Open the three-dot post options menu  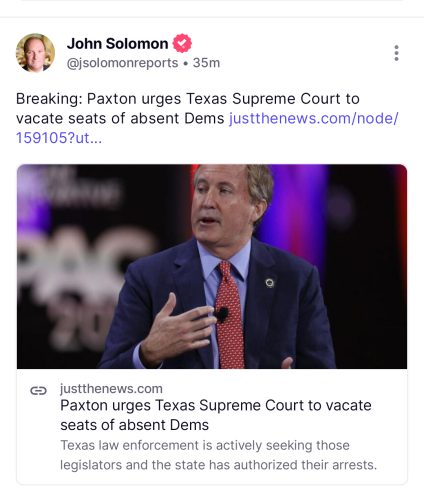point(396,53)
